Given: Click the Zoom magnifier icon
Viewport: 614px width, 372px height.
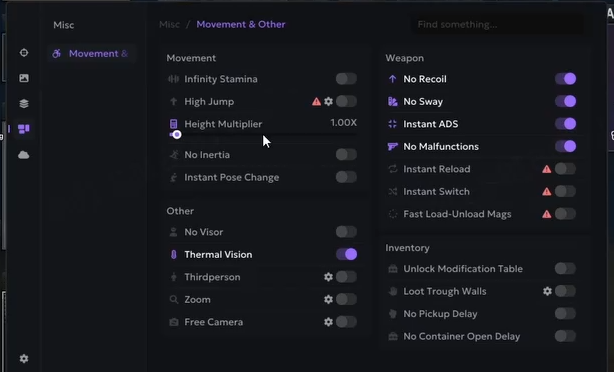Looking at the screenshot, I should [173, 300].
